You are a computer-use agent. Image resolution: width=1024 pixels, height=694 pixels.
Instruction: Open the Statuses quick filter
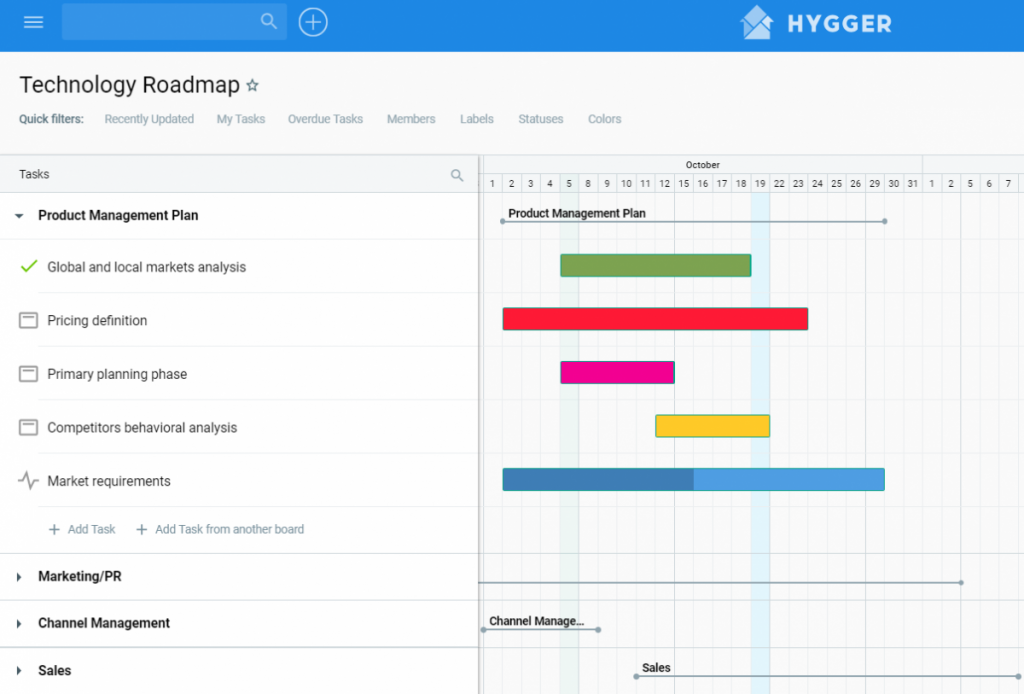pos(540,119)
